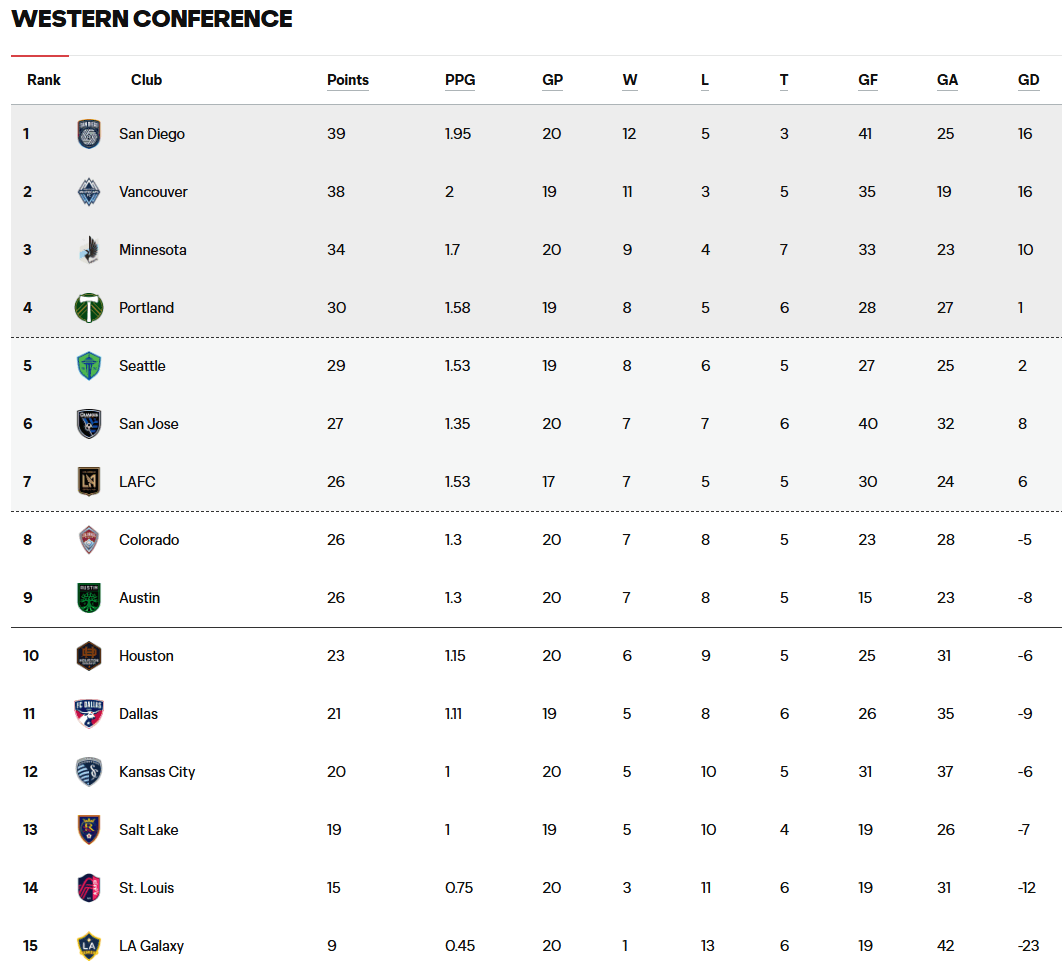The image size is (1062, 975).
Task: Open the Kansas City club link
Action: click(x=157, y=772)
